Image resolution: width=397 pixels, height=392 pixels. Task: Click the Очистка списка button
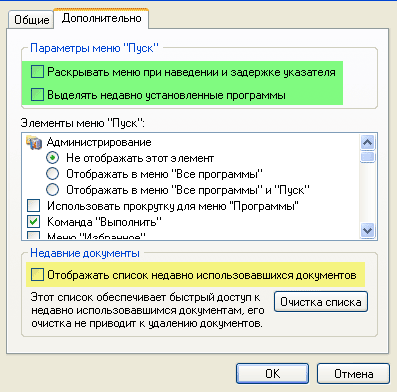321,302
